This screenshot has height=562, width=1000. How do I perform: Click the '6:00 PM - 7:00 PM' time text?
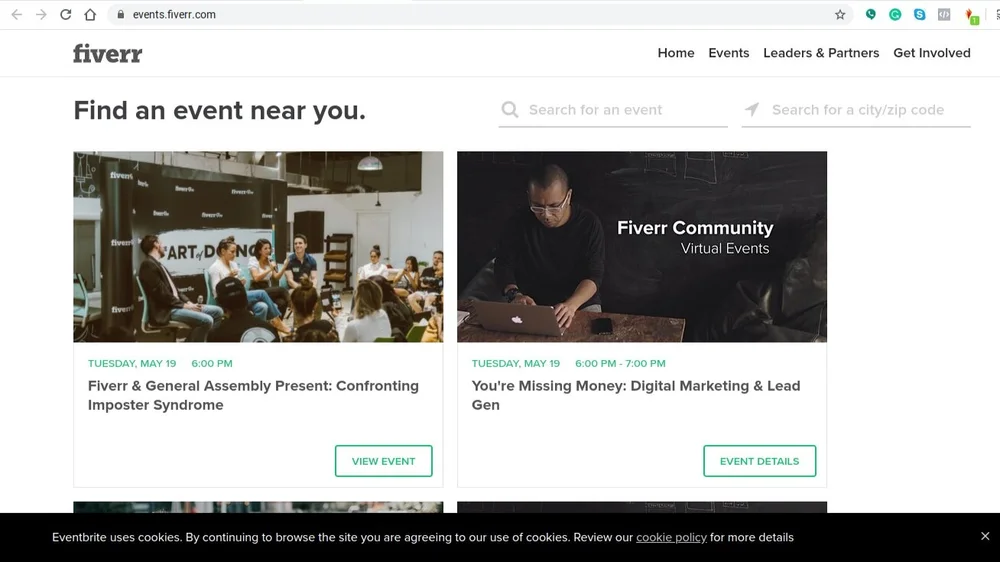pyautogui.click(x=620, y=363)
